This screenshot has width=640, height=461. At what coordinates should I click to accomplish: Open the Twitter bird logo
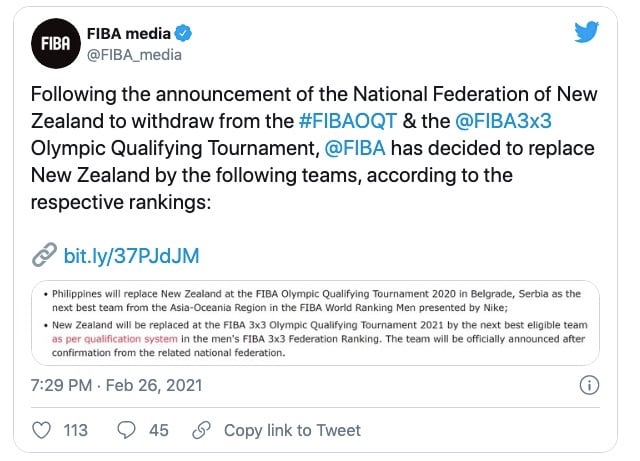(x=587, y=31)
